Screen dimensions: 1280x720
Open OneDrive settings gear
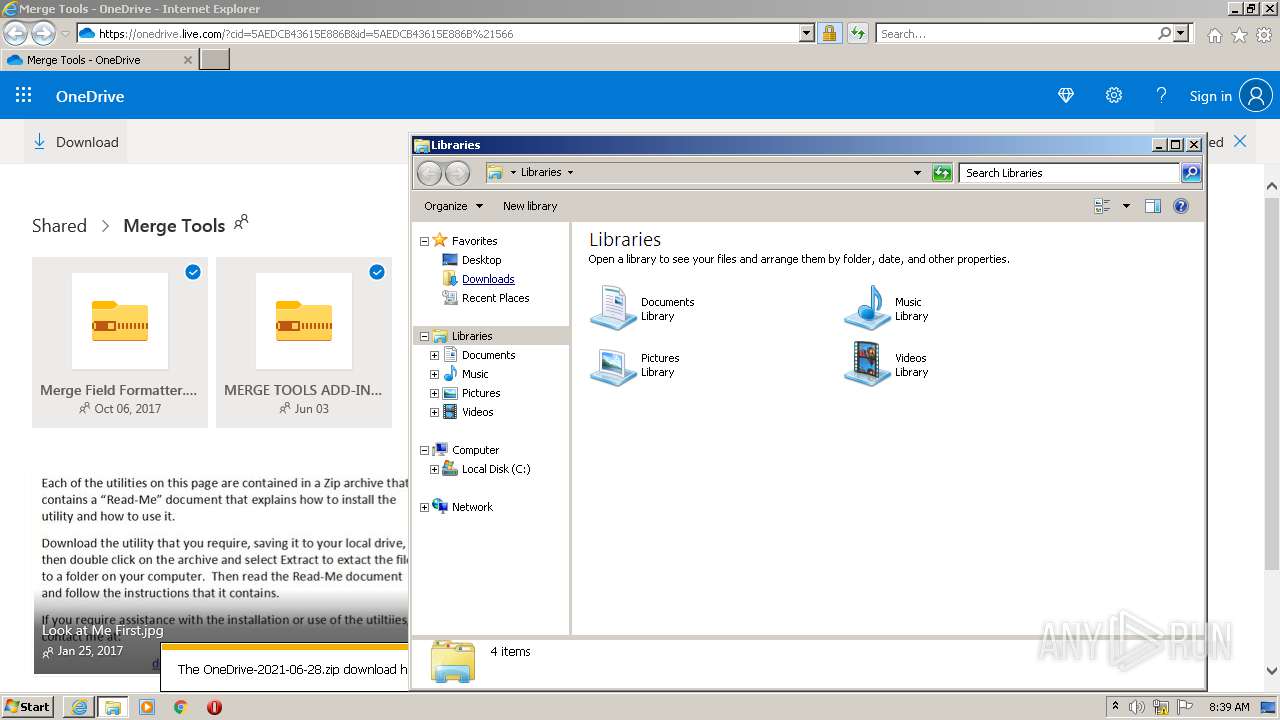[1114, 96]
